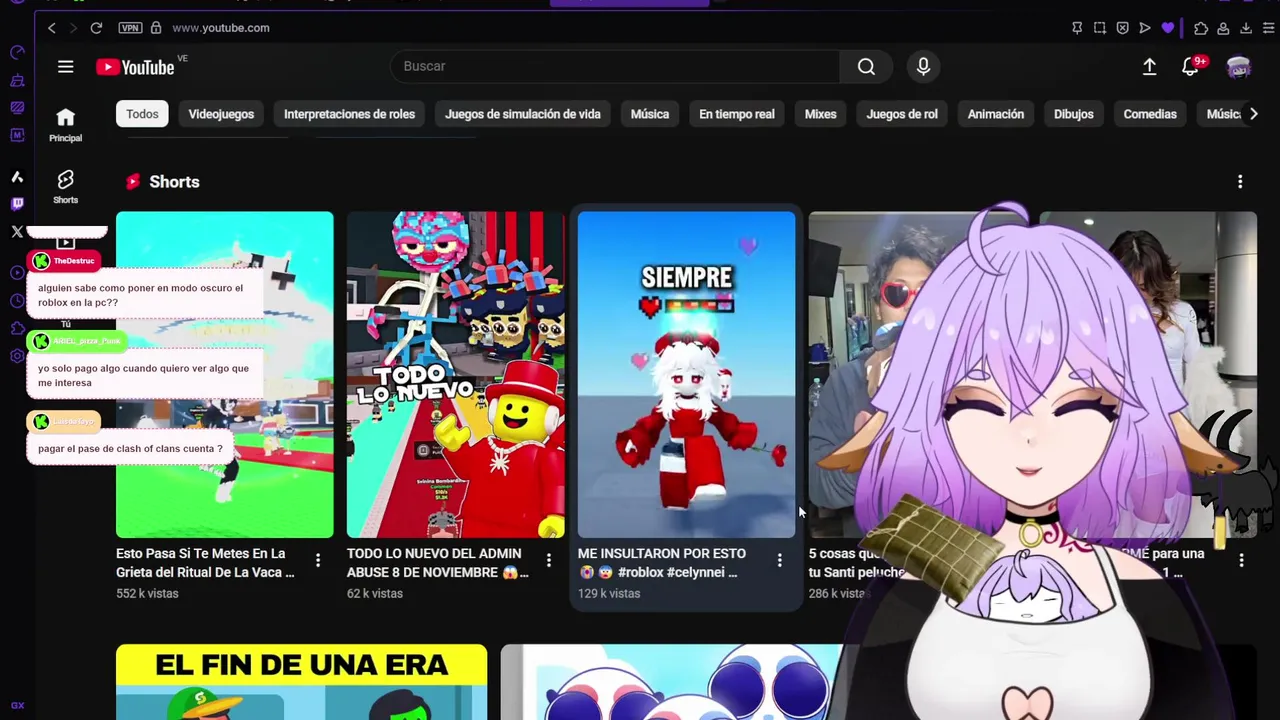1280x720 pixels.
Task: Open options menu for the last short
Action: tap(1242, 561)
